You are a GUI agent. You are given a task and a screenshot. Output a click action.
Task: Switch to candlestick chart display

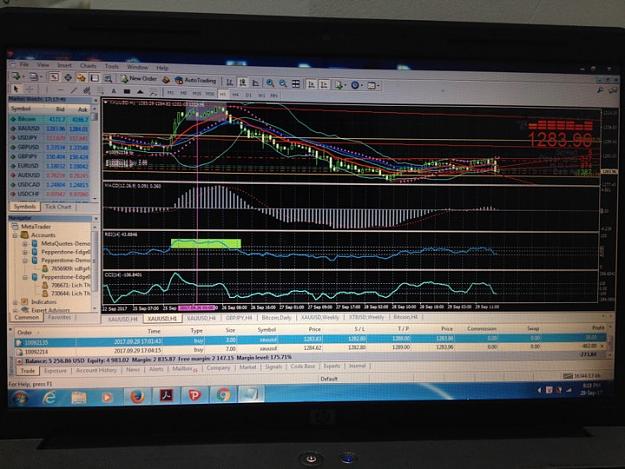click(242, 83)
